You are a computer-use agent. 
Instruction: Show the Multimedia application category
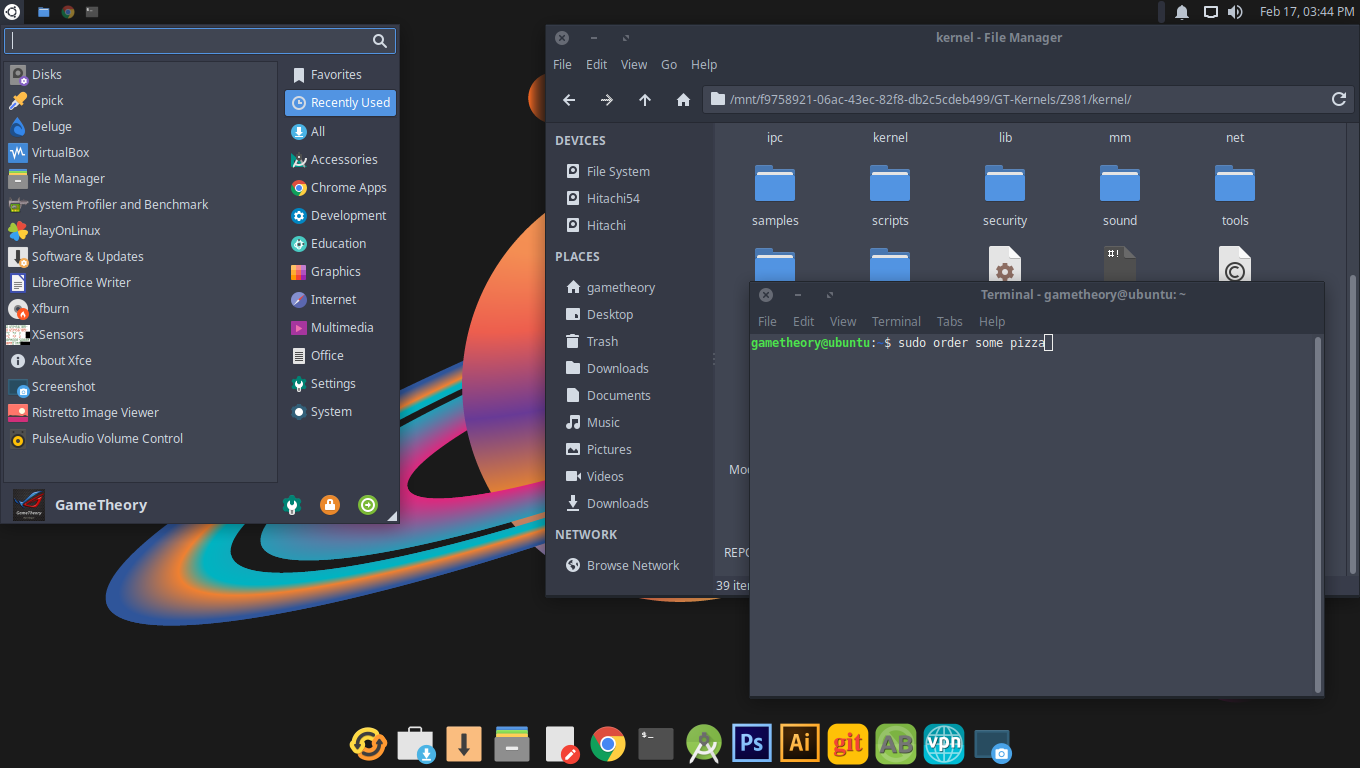tap(340, 328)
